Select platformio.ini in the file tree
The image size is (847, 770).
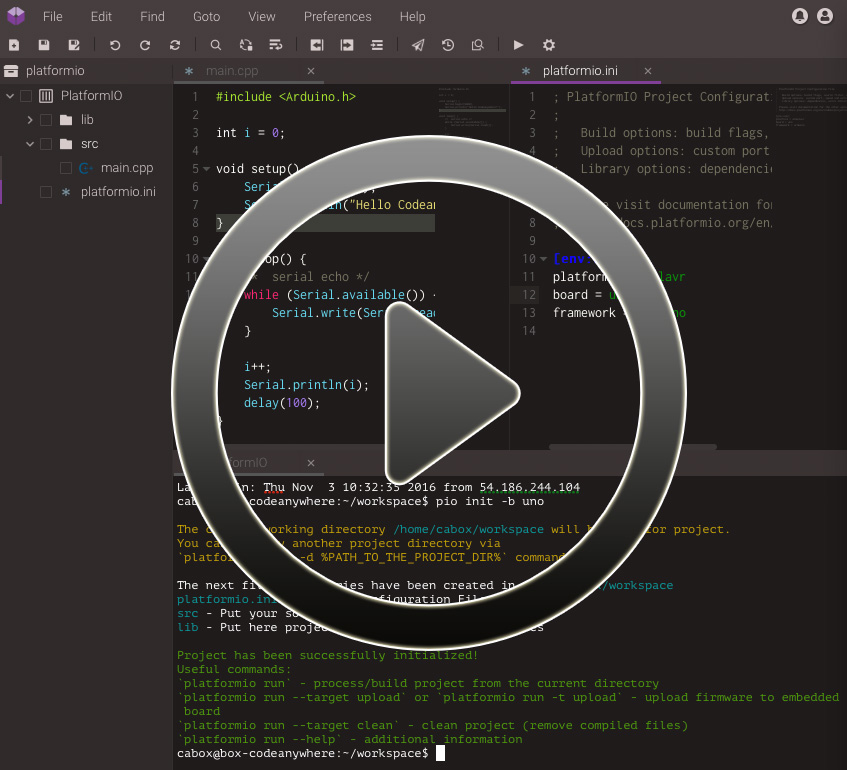click(x=118, y=192)
